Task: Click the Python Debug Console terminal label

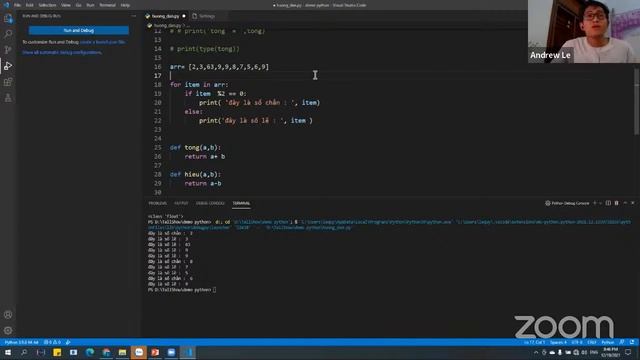Action: click(x=567, y=203)
